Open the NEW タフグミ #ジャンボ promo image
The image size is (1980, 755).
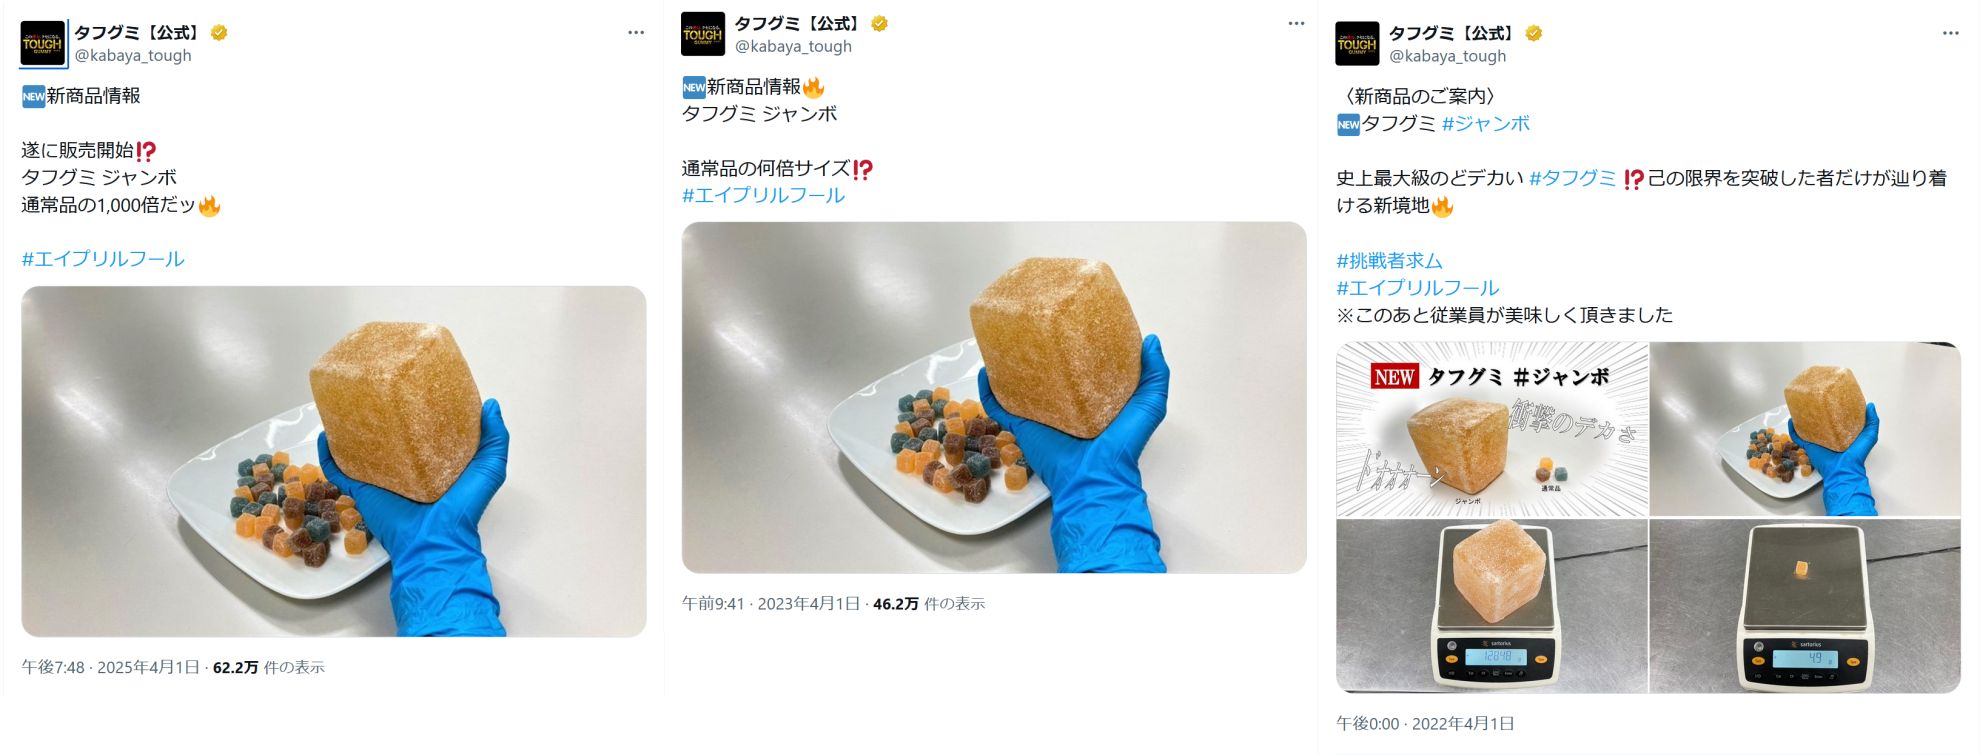pos(1491,429)
